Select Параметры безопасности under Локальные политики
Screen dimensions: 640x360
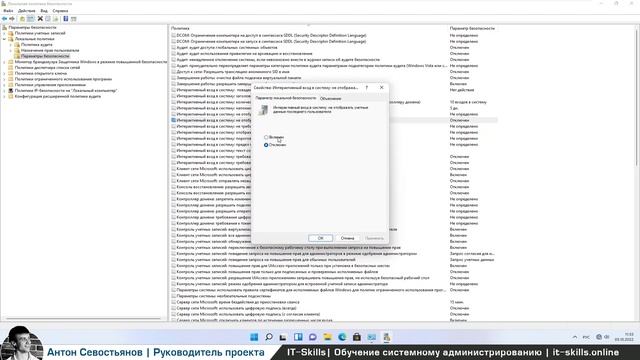(45, 56)
